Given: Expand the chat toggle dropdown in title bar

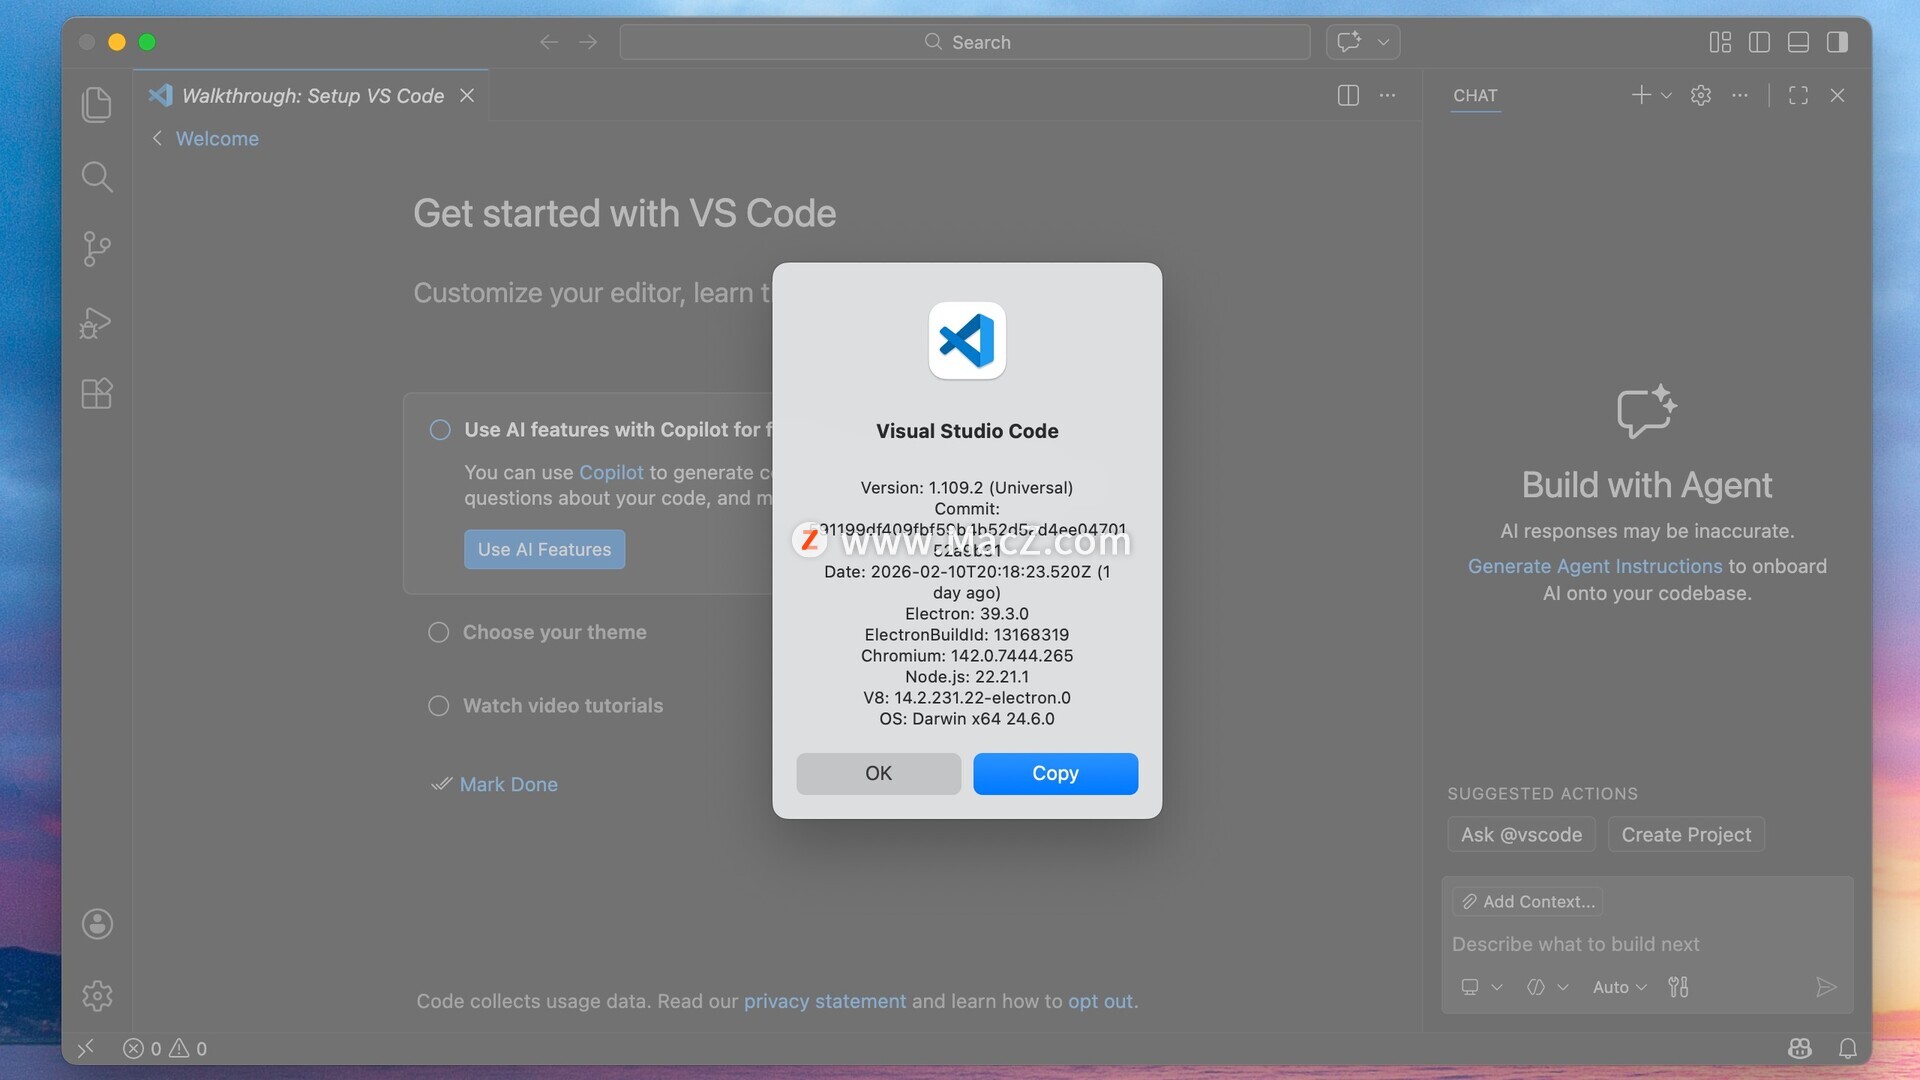Looking at the screenshot, I should tap(1383, 42).
